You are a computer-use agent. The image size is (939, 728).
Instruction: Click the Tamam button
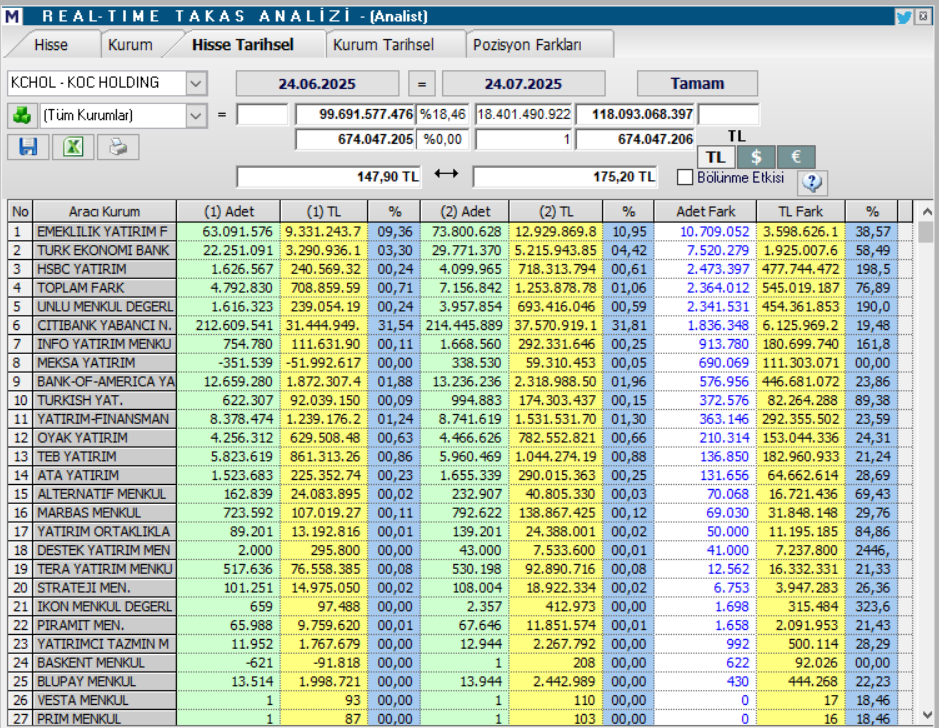pyautogui.click(x=697, y=83)
